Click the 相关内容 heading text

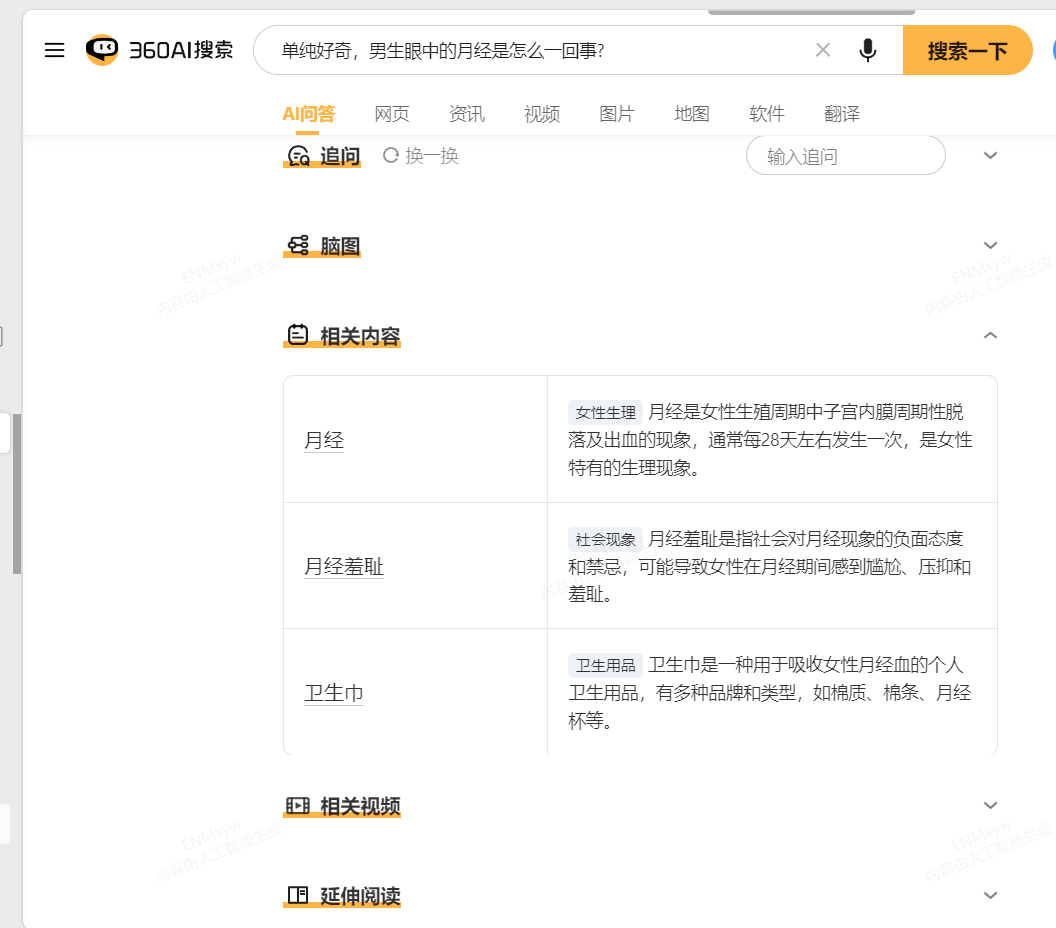click(360, 335)
